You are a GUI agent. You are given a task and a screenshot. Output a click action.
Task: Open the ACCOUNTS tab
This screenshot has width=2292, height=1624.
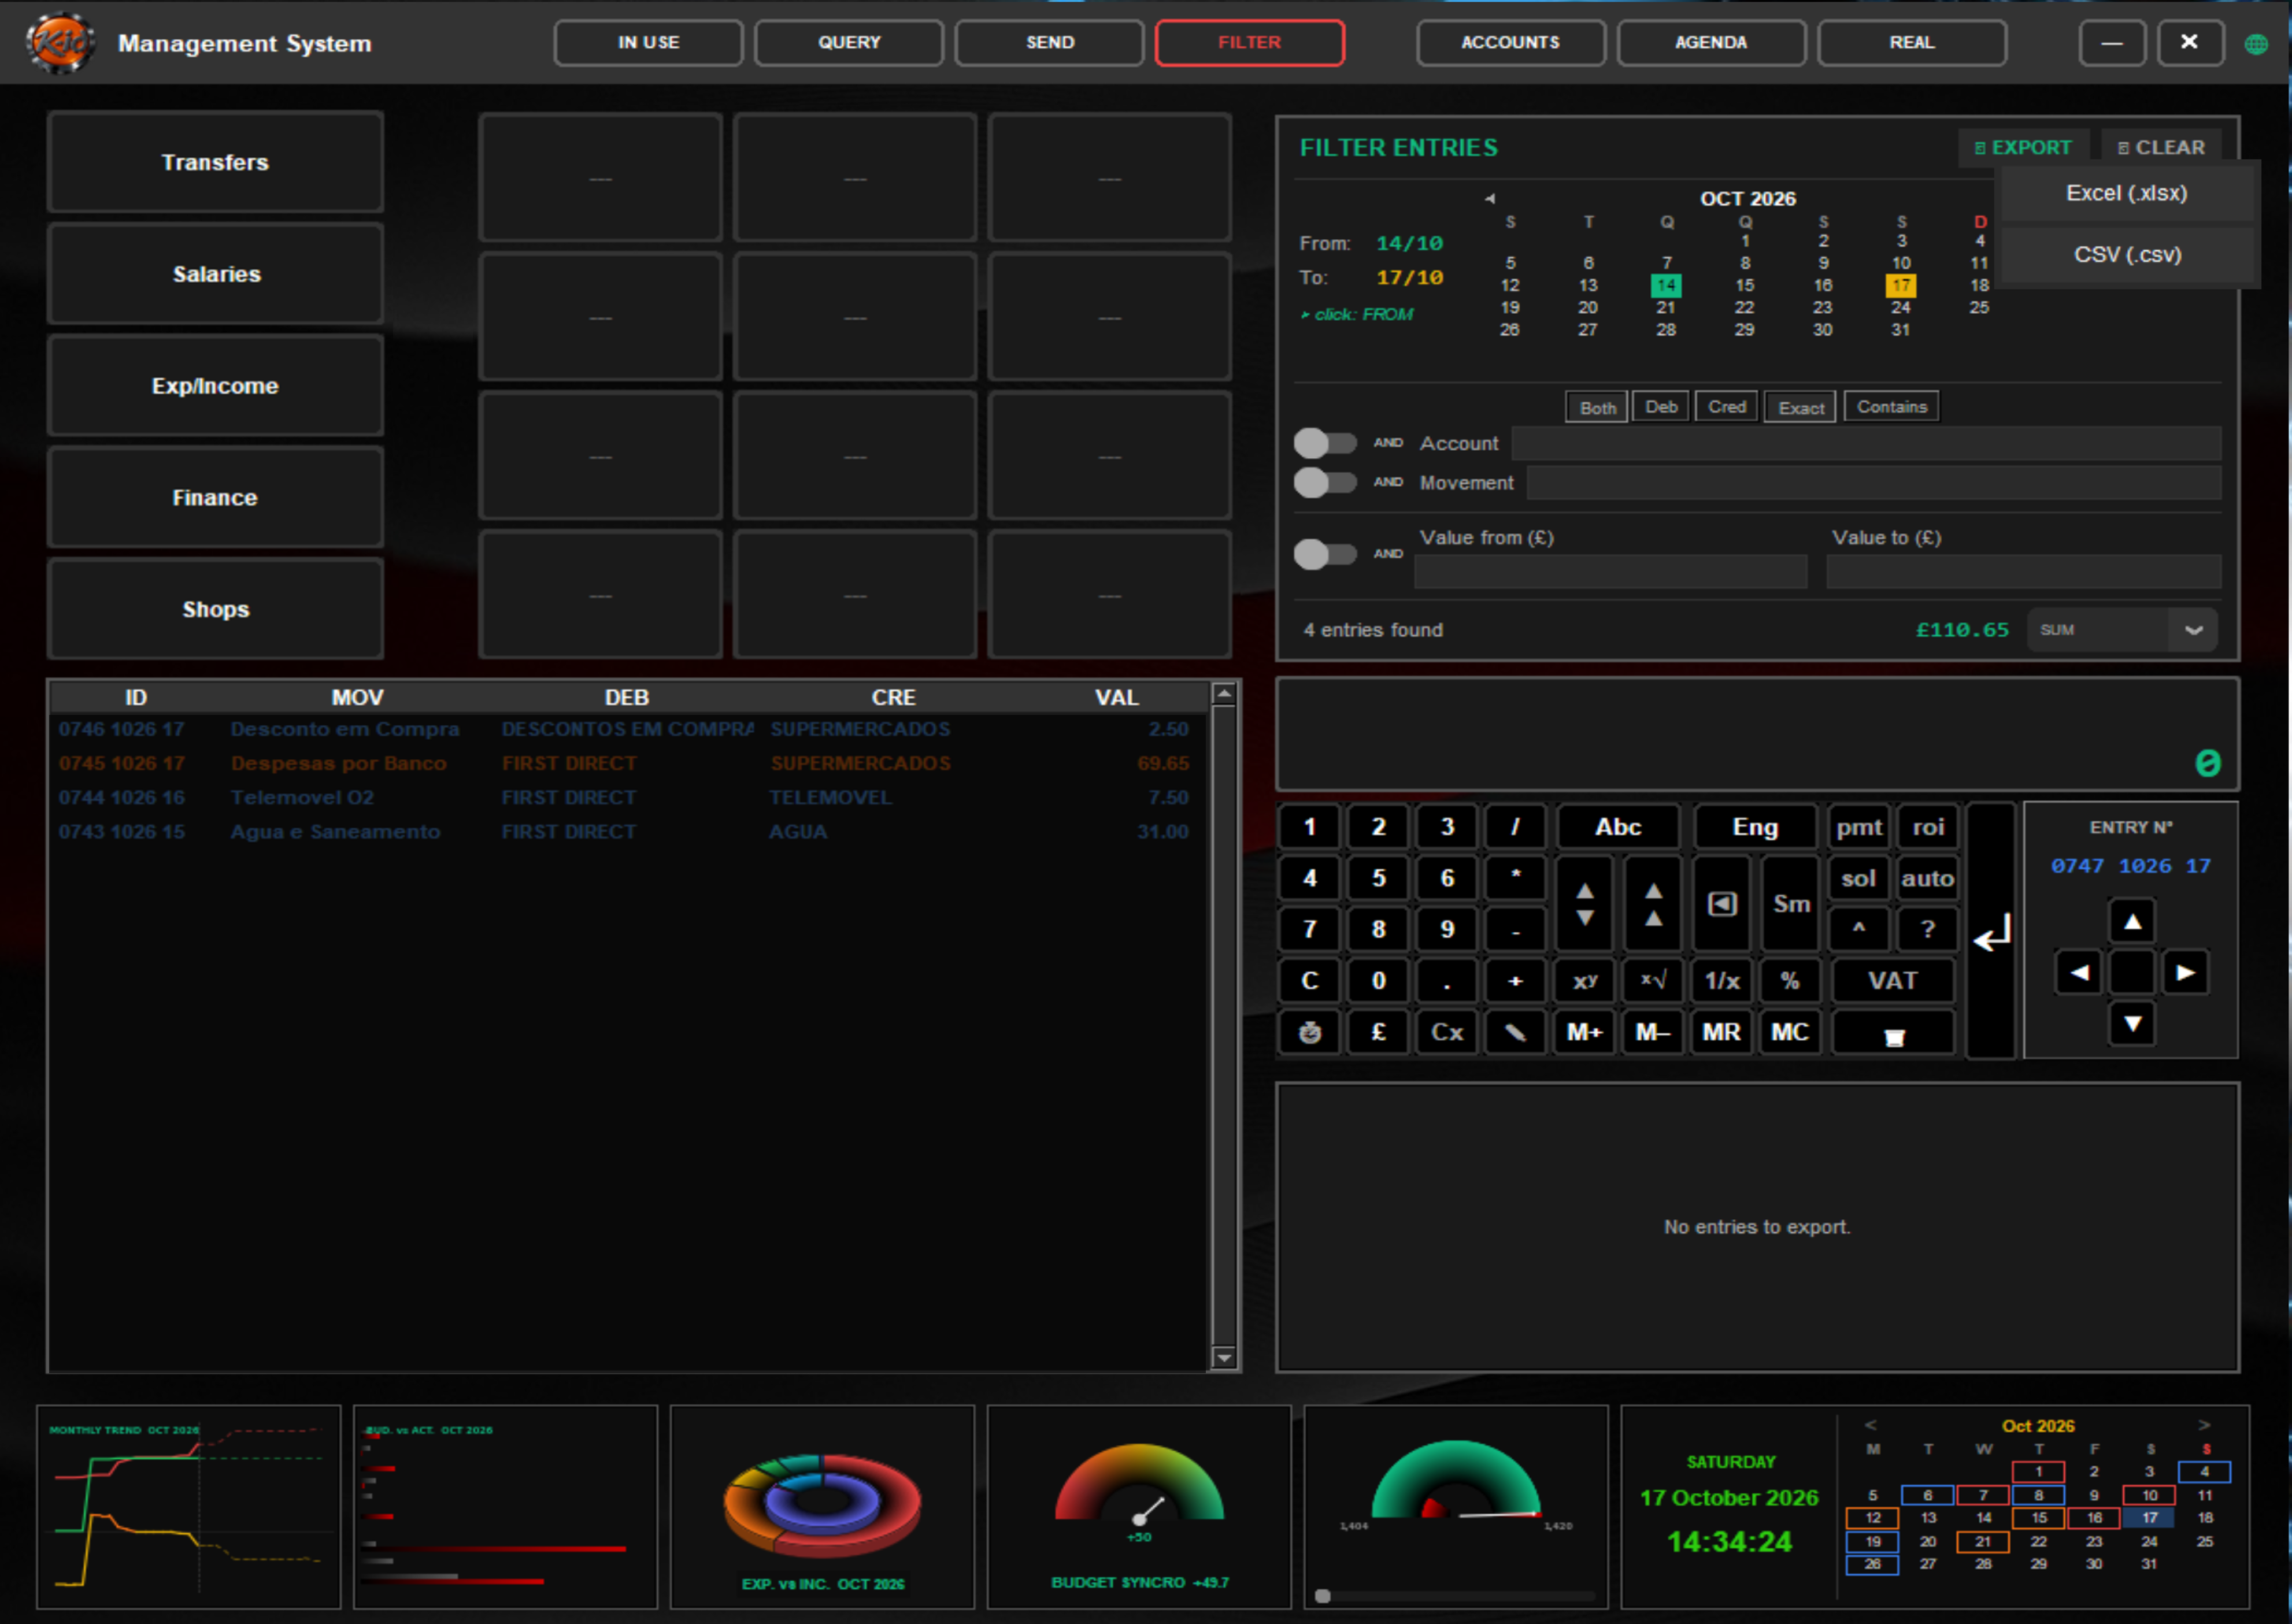pyautogui.click(x=1510, y=42)
